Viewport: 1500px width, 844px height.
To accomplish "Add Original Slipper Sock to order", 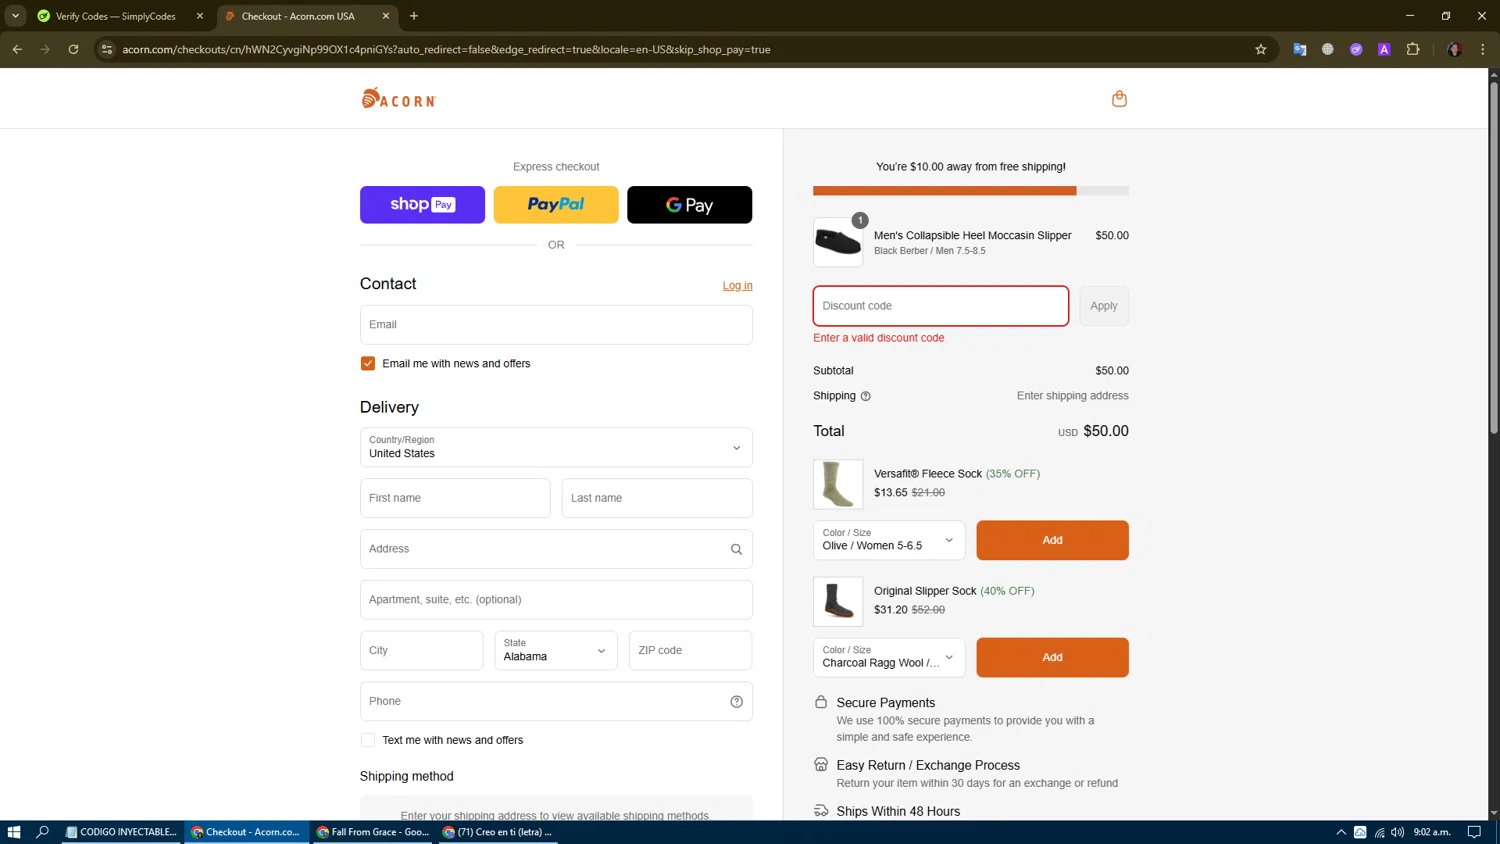I will pos(1052,657).
